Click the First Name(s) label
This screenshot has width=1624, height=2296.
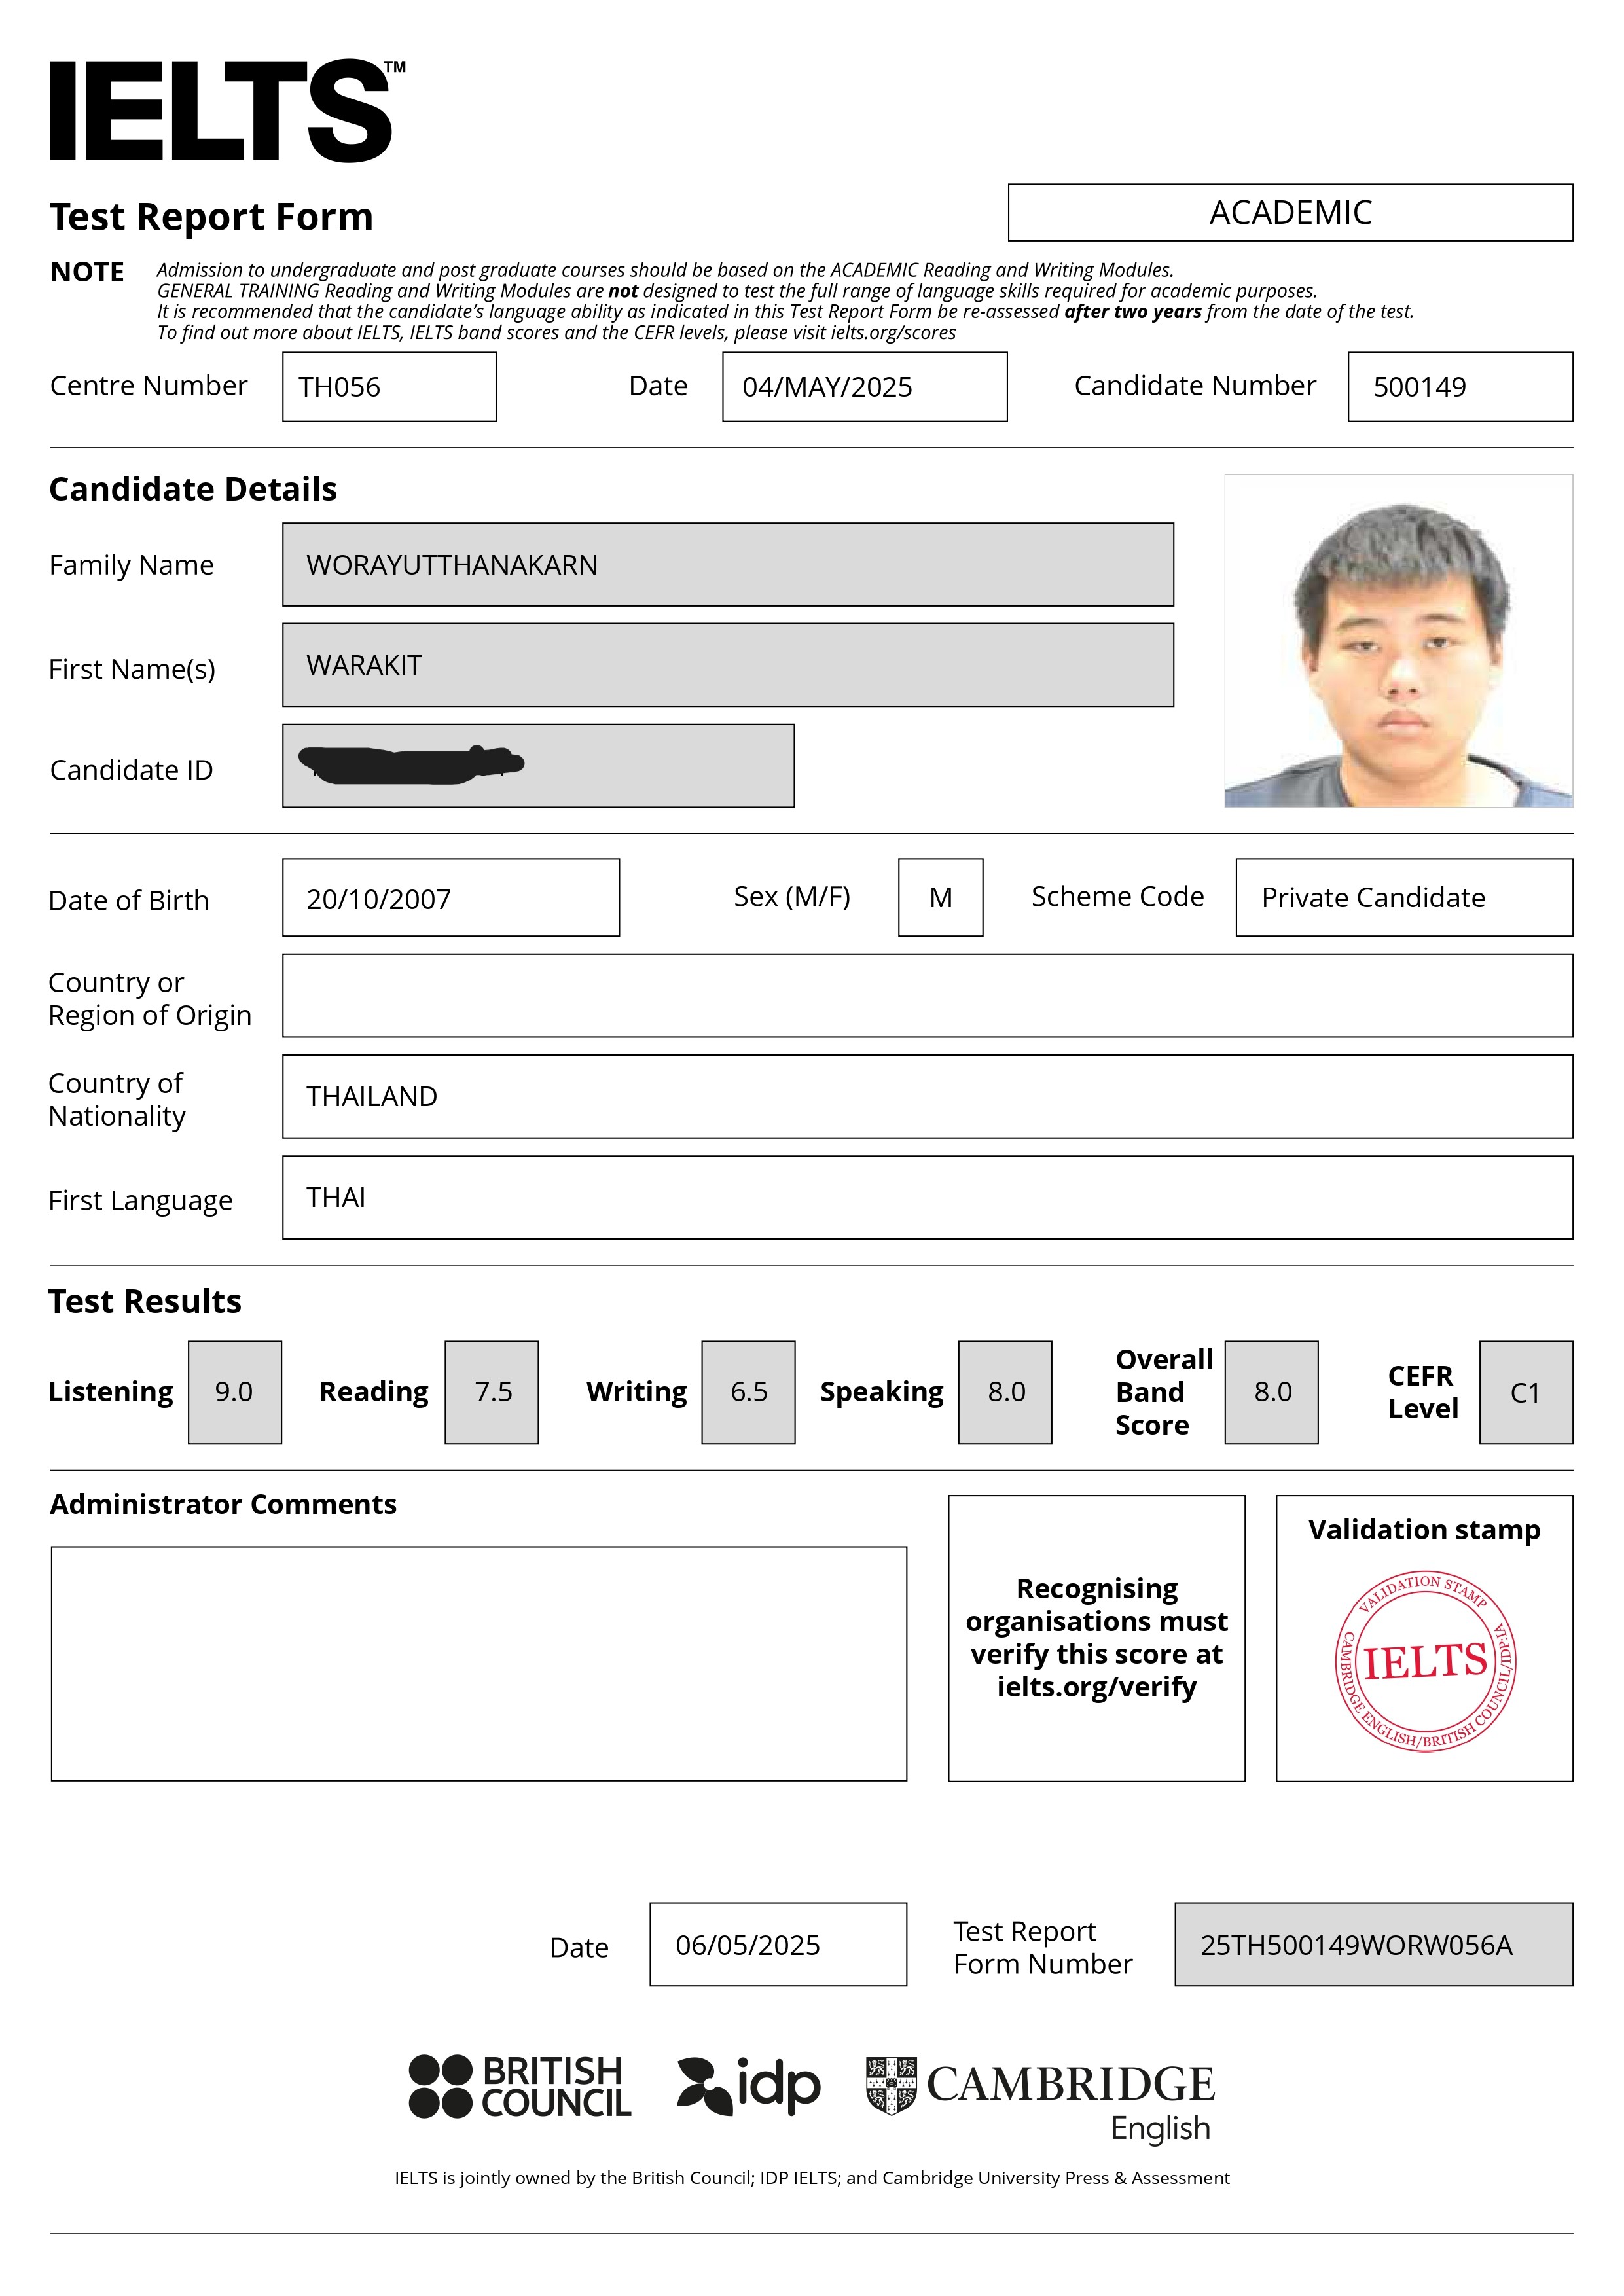[132, 669]
